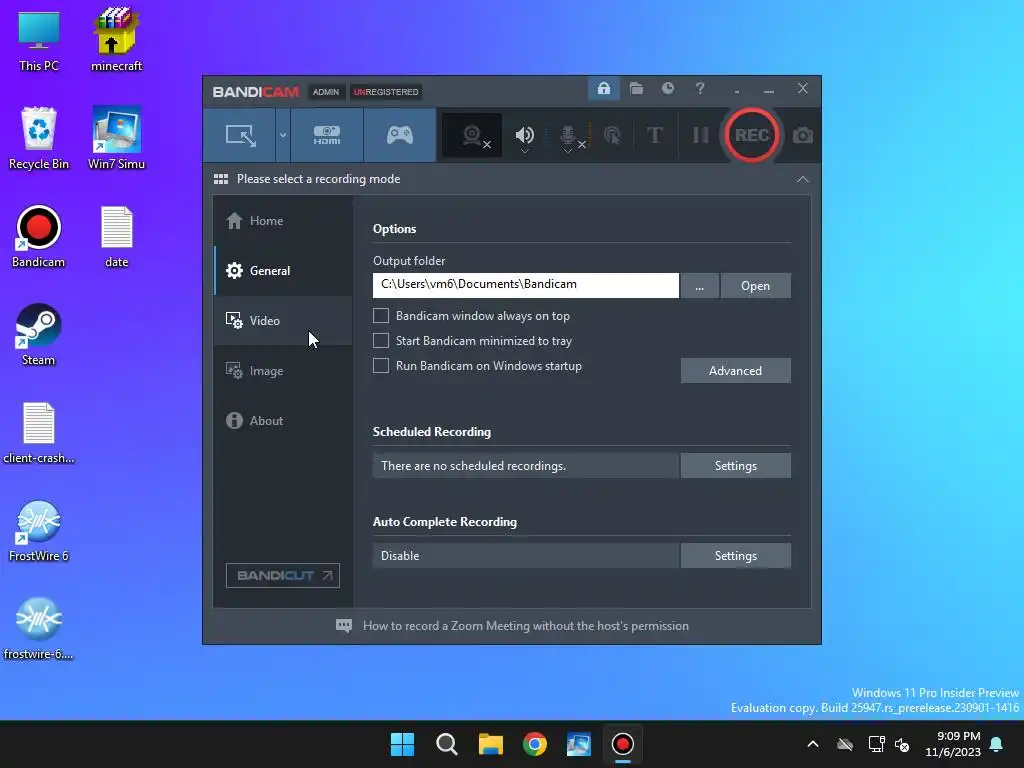Viewport: 1024px width, 768px height.
Task: Browse output folder with ... button
Action: pos(699,286)
